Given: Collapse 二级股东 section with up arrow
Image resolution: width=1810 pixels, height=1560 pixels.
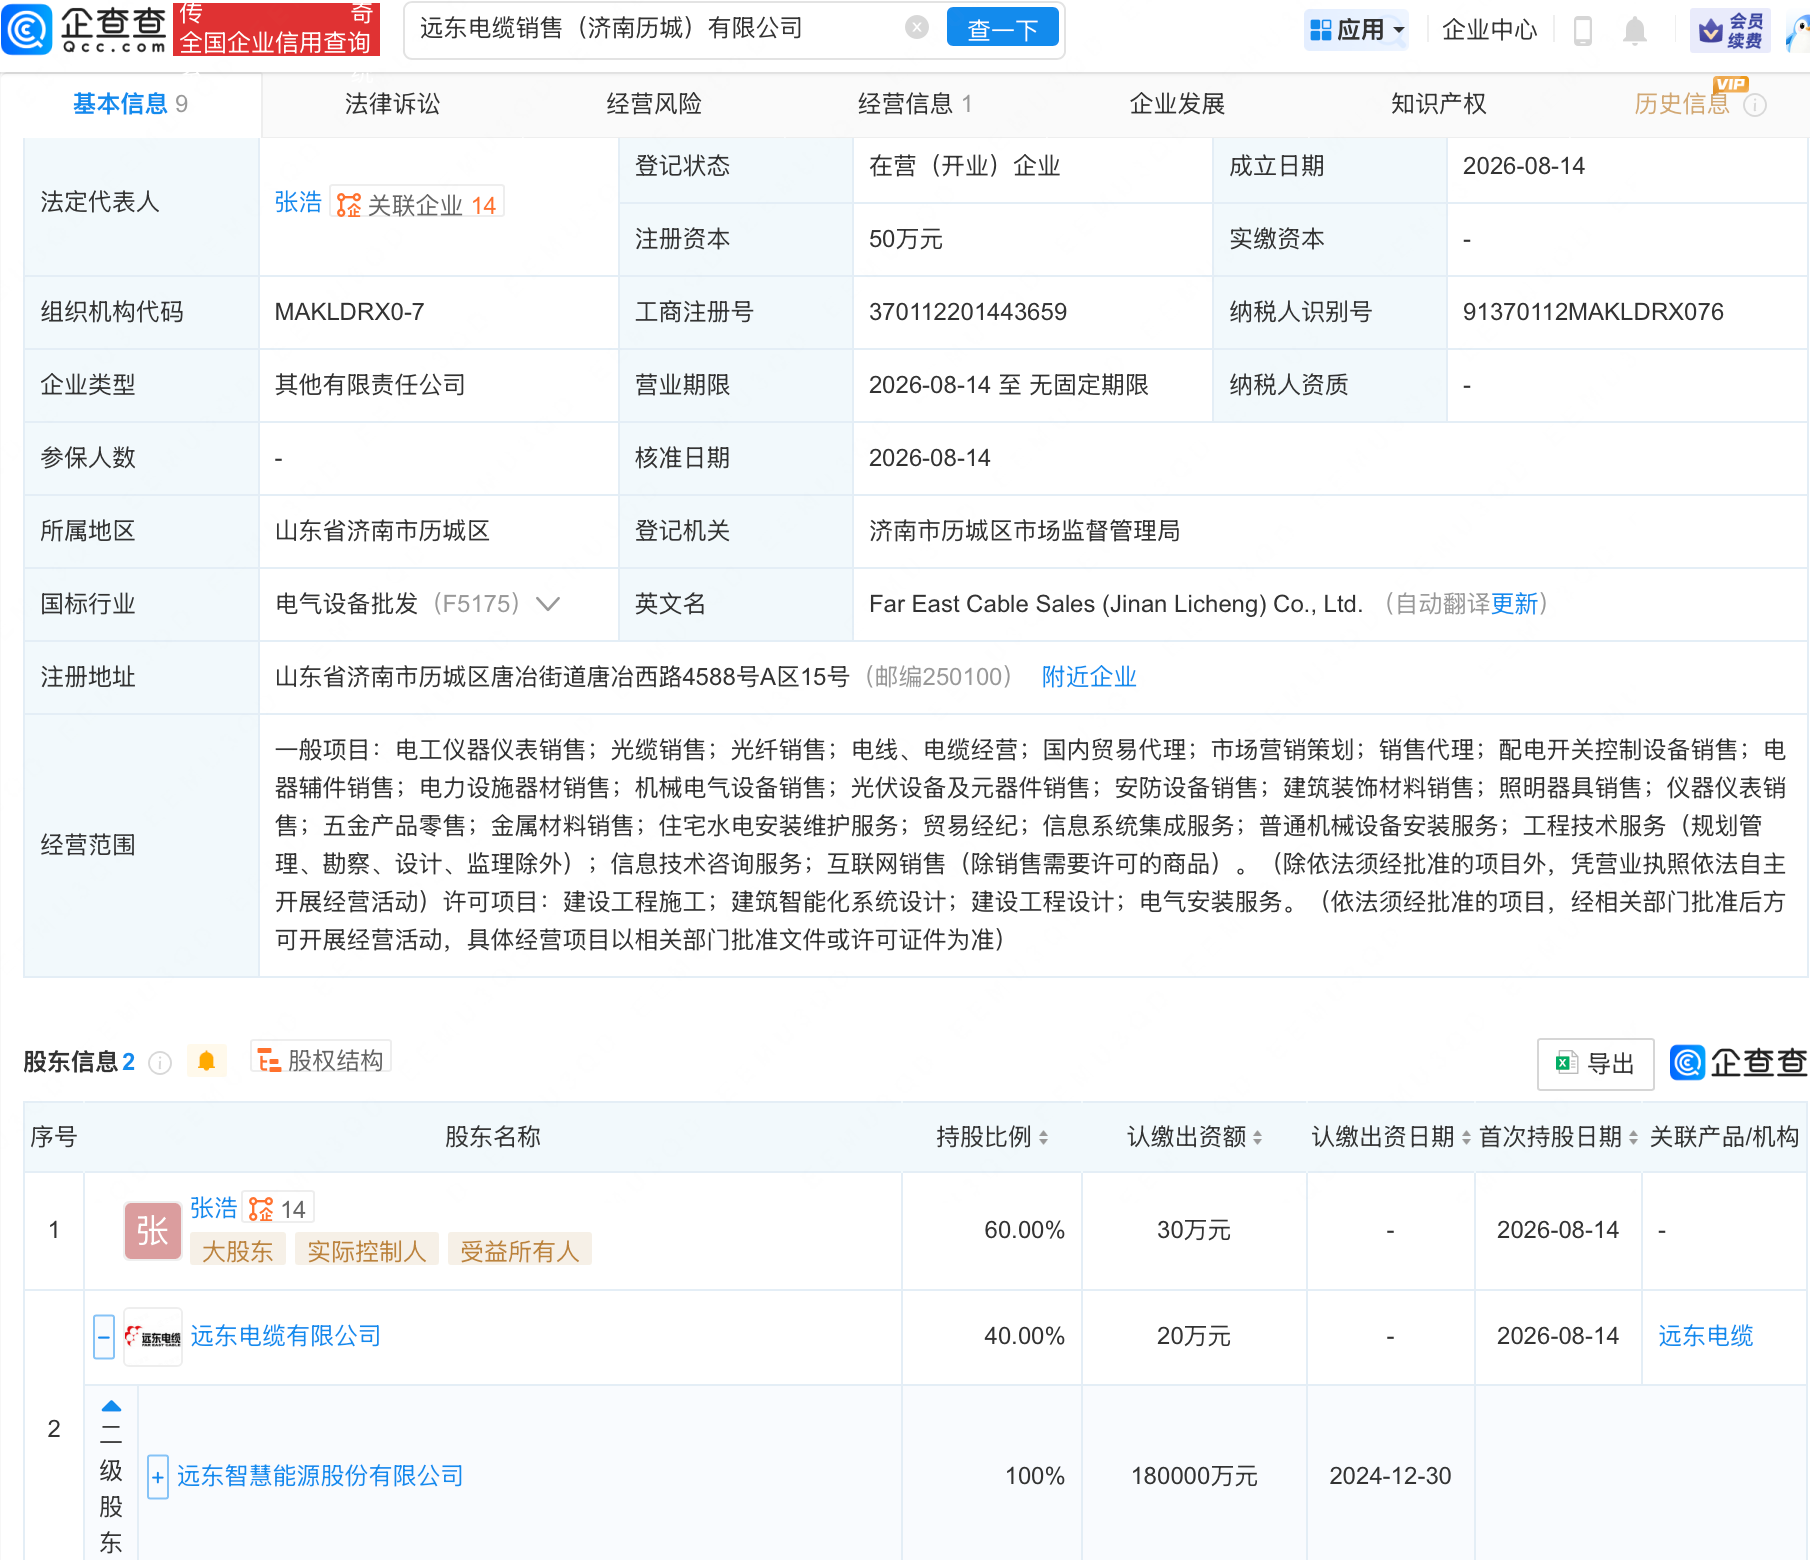Looking at the screenshot, I should [x=111, y=1406].
